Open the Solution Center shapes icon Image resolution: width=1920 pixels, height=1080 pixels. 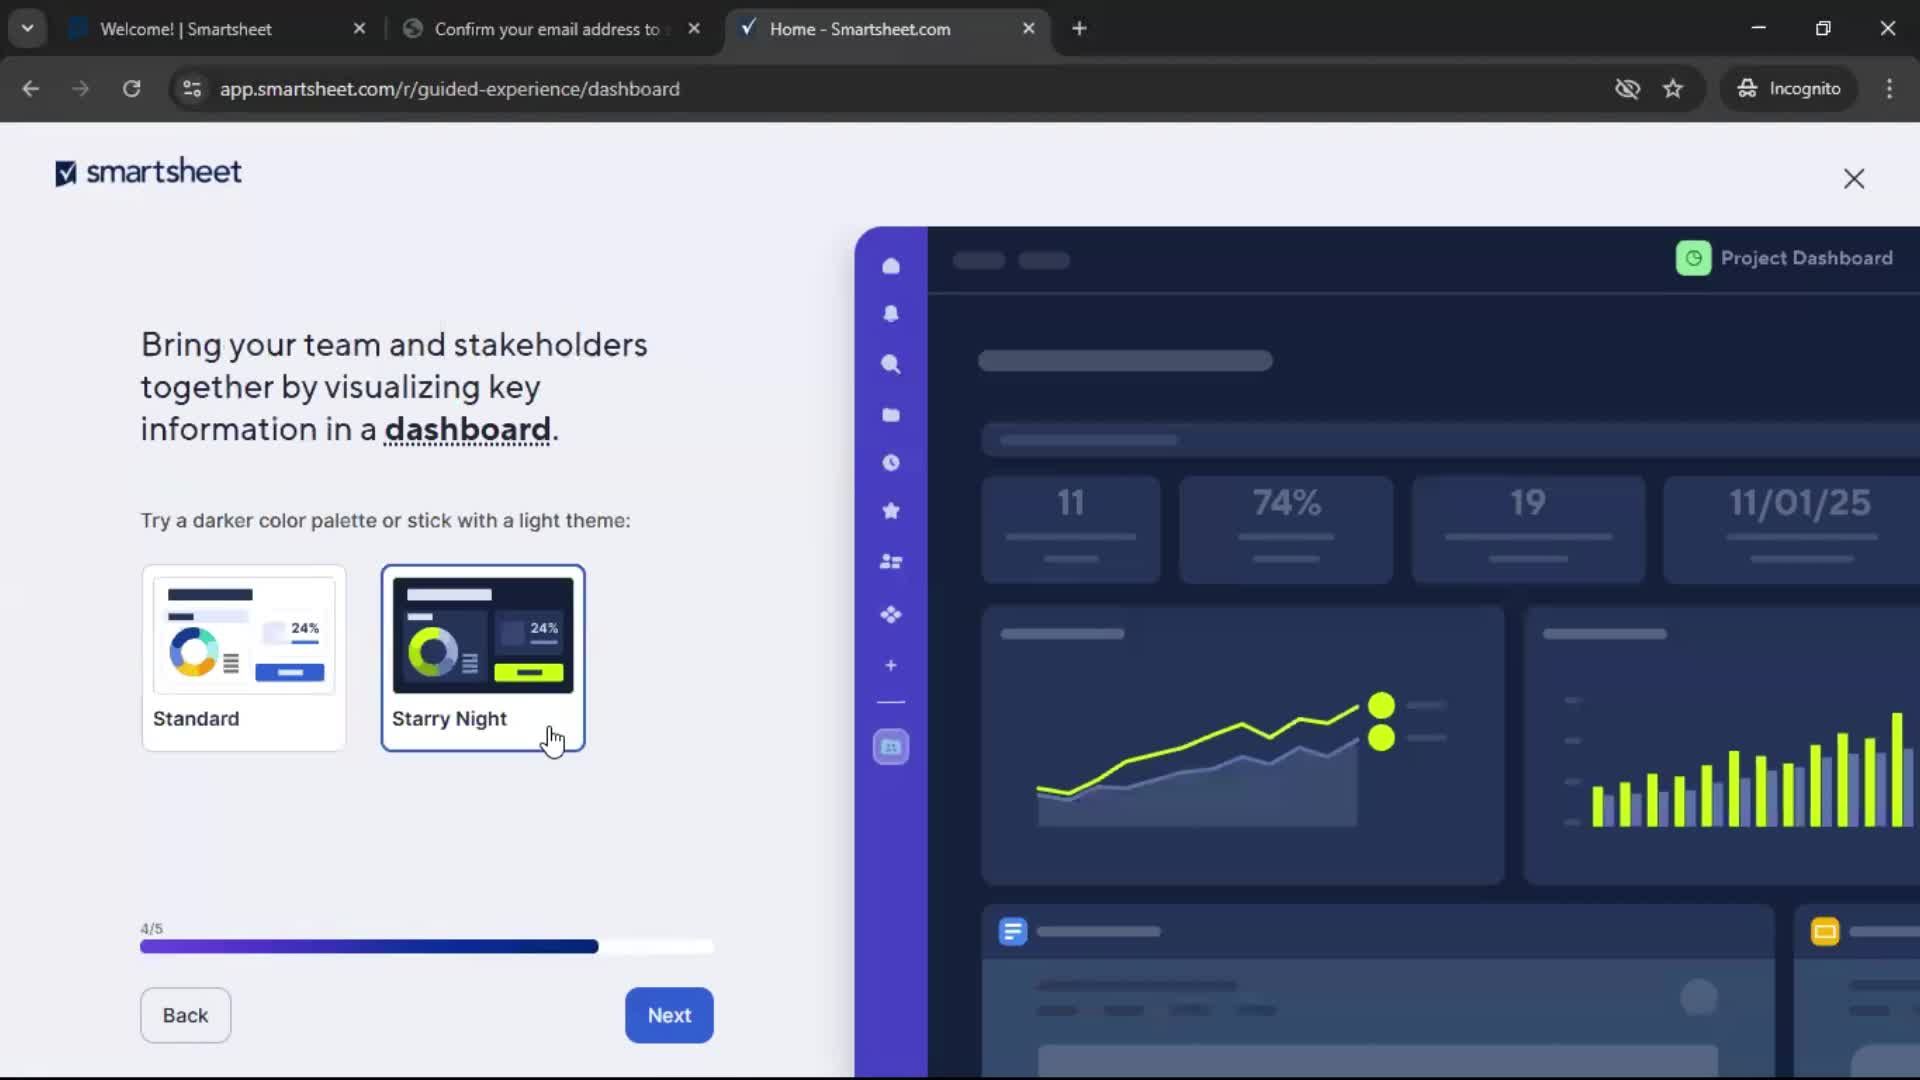[891, 615]
